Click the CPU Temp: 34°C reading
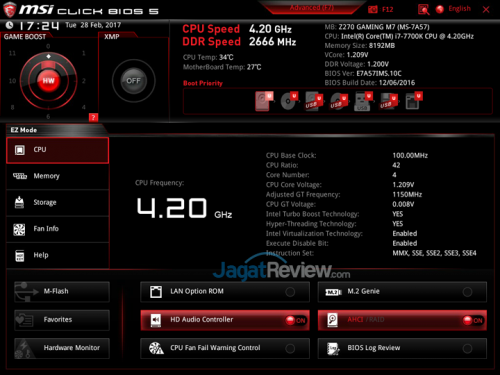The height and width of the screenshot is (375, 500). pos(208,57)
